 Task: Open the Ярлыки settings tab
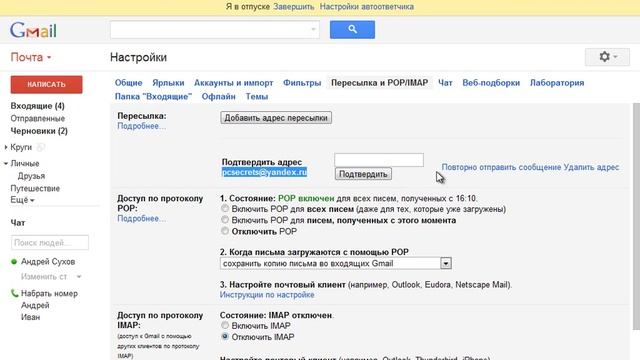(x=168, y=83)
